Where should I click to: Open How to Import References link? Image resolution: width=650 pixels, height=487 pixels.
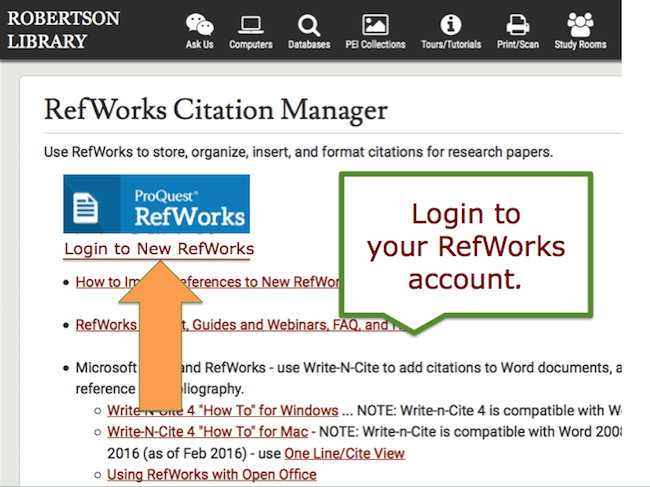[x=207, y=282]
